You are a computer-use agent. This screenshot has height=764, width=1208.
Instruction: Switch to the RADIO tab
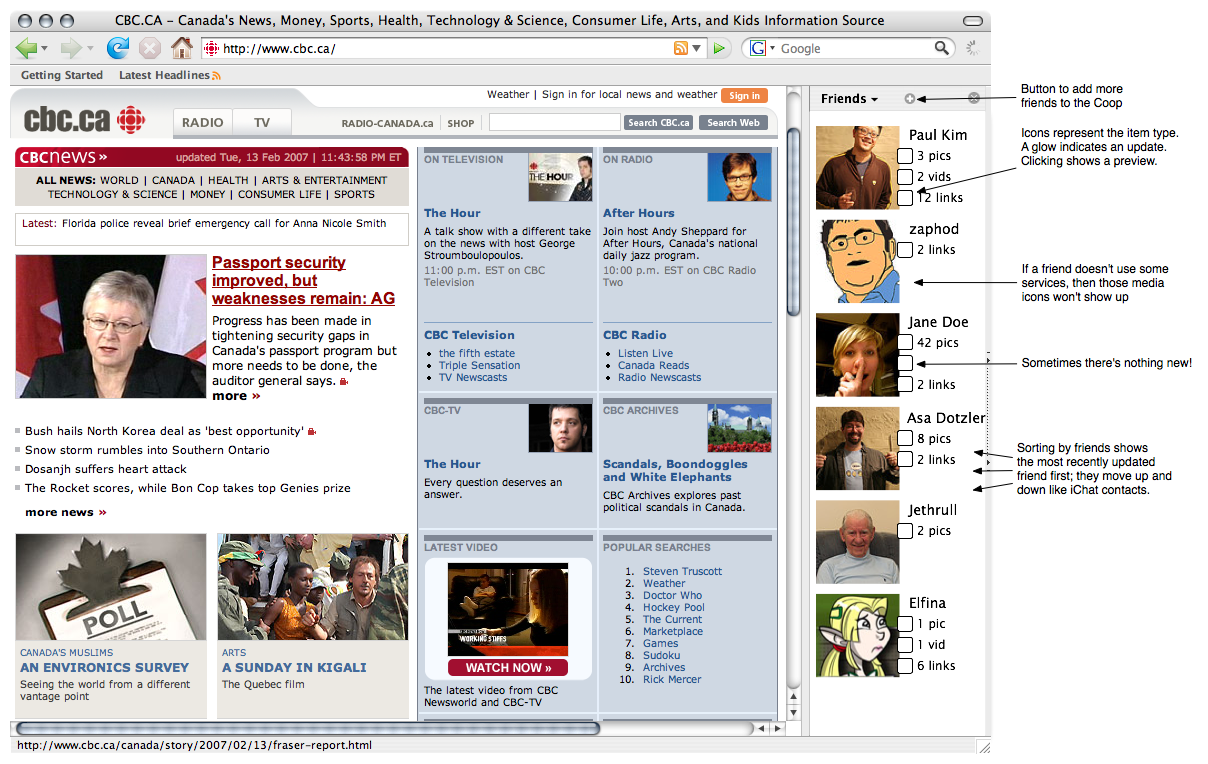tap(203, 122)
